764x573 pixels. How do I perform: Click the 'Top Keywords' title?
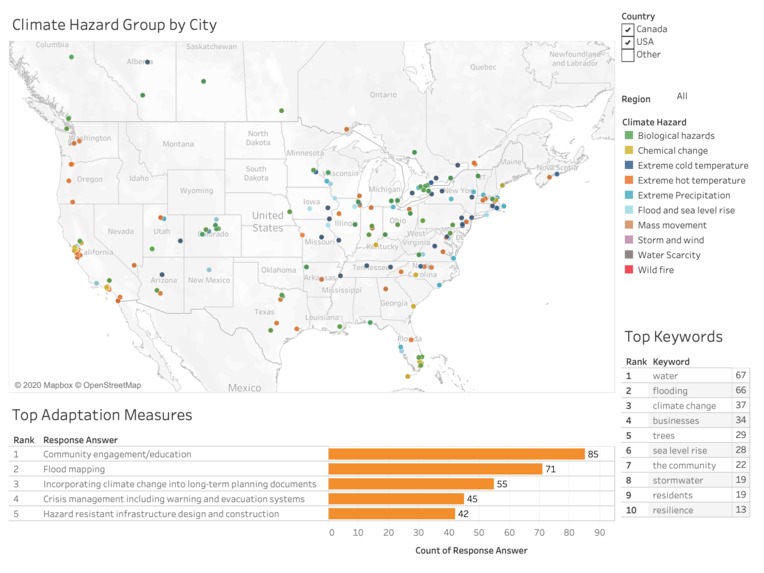tap(673, 337)
